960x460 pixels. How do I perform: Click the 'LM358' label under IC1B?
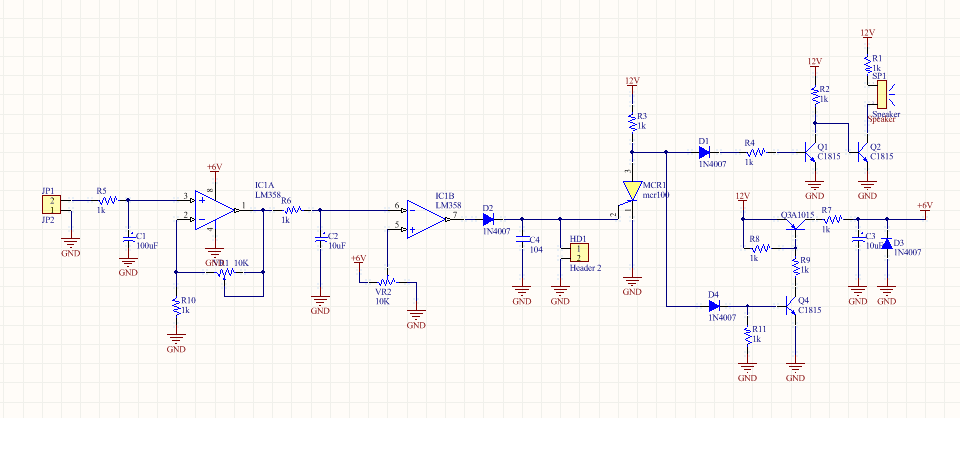point(448,205)
